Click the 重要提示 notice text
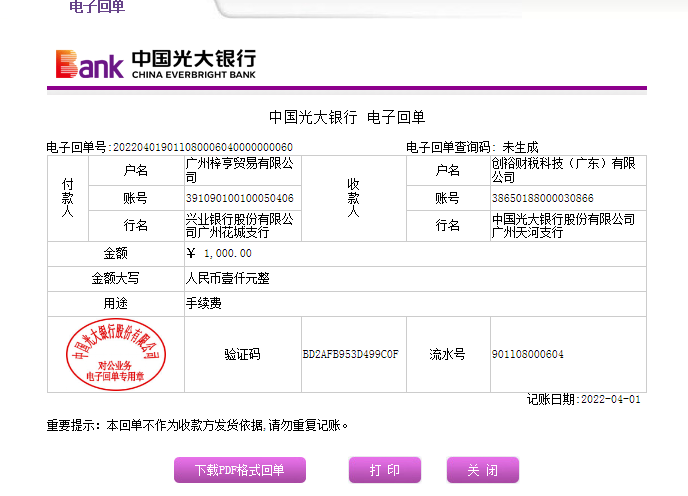 pos(197,425)
